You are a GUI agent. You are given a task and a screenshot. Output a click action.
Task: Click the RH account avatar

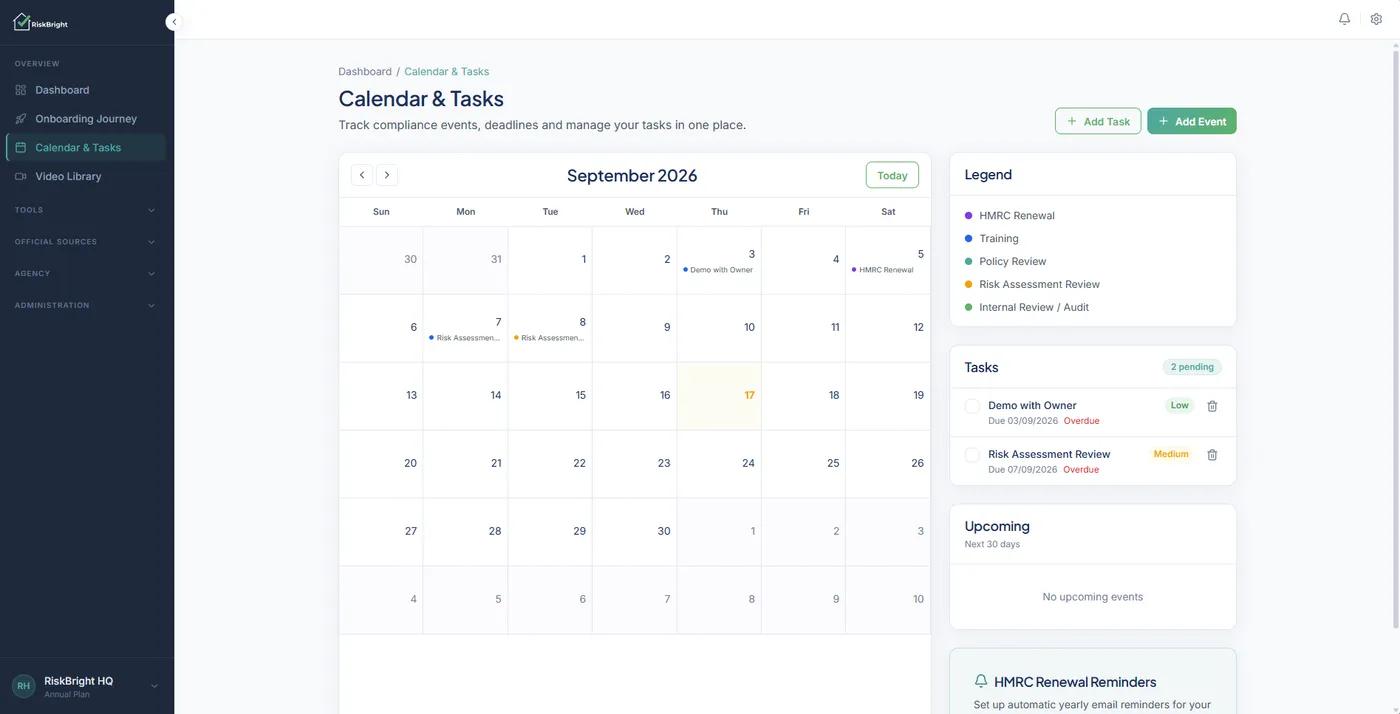(x=23, y=686)
